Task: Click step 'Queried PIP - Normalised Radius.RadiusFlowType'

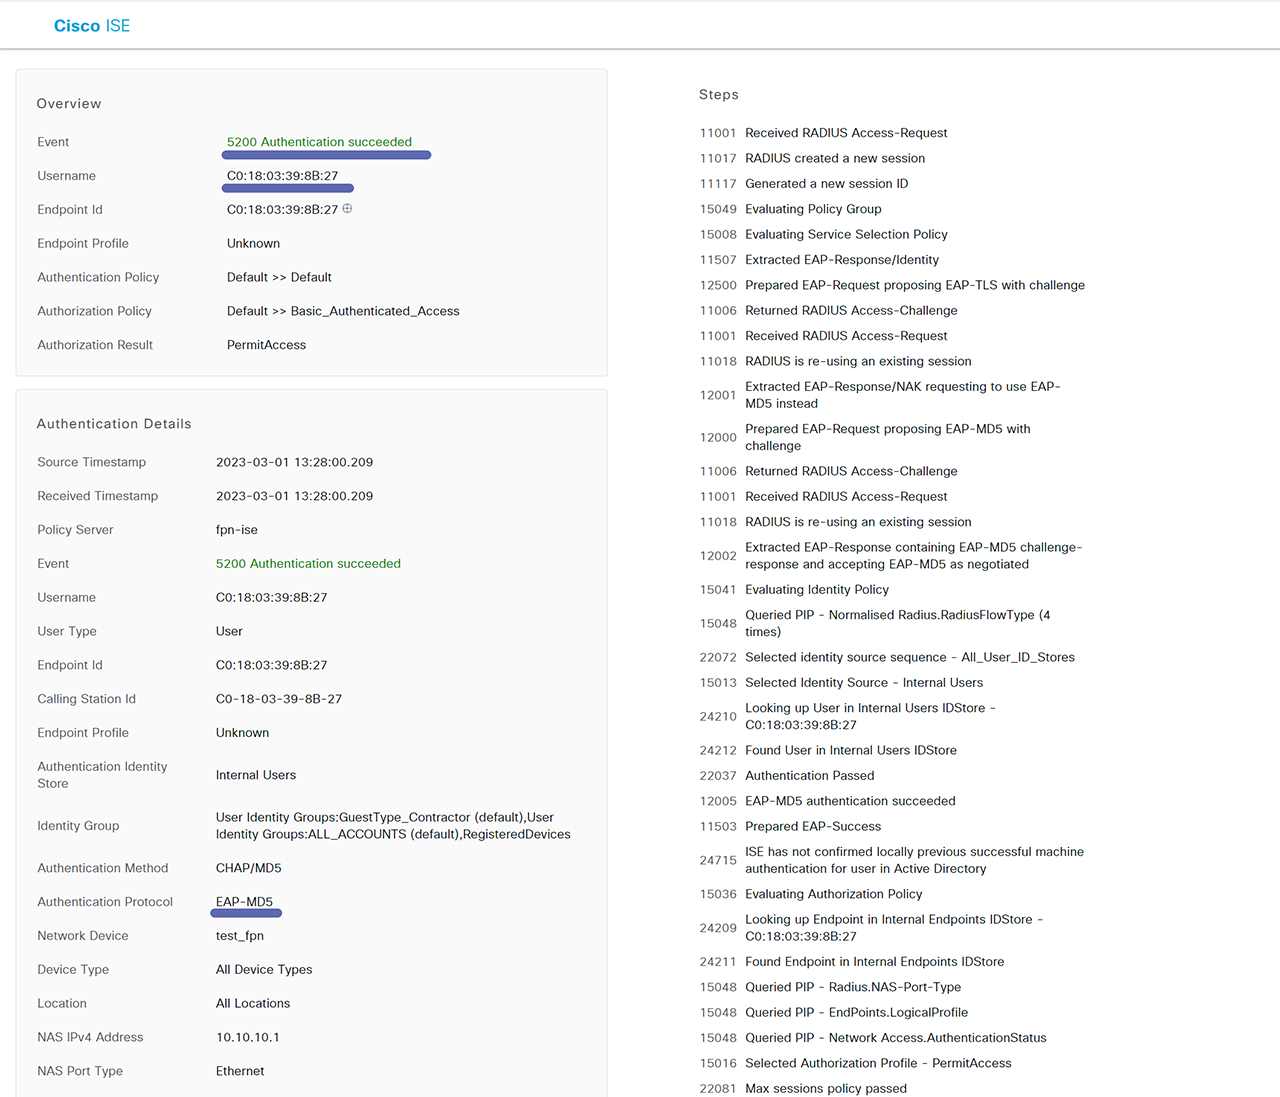Action: click(x=875, y=623)
